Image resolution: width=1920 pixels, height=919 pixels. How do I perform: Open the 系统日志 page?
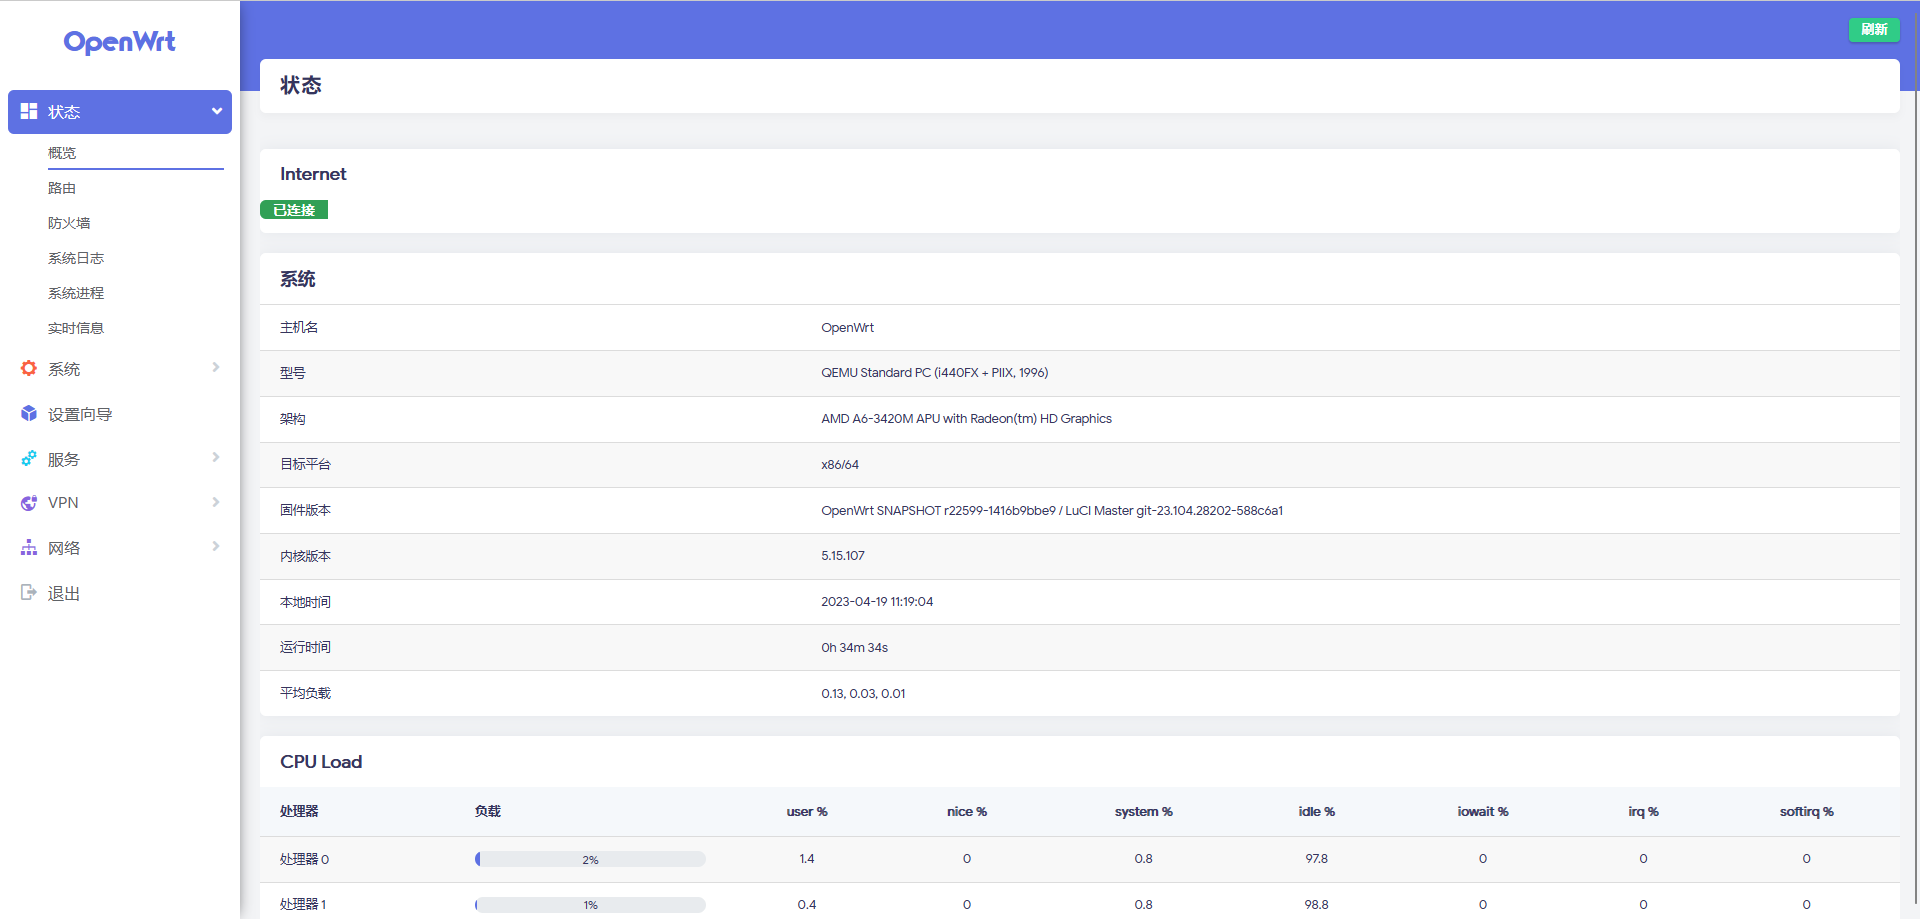(76, 257)
